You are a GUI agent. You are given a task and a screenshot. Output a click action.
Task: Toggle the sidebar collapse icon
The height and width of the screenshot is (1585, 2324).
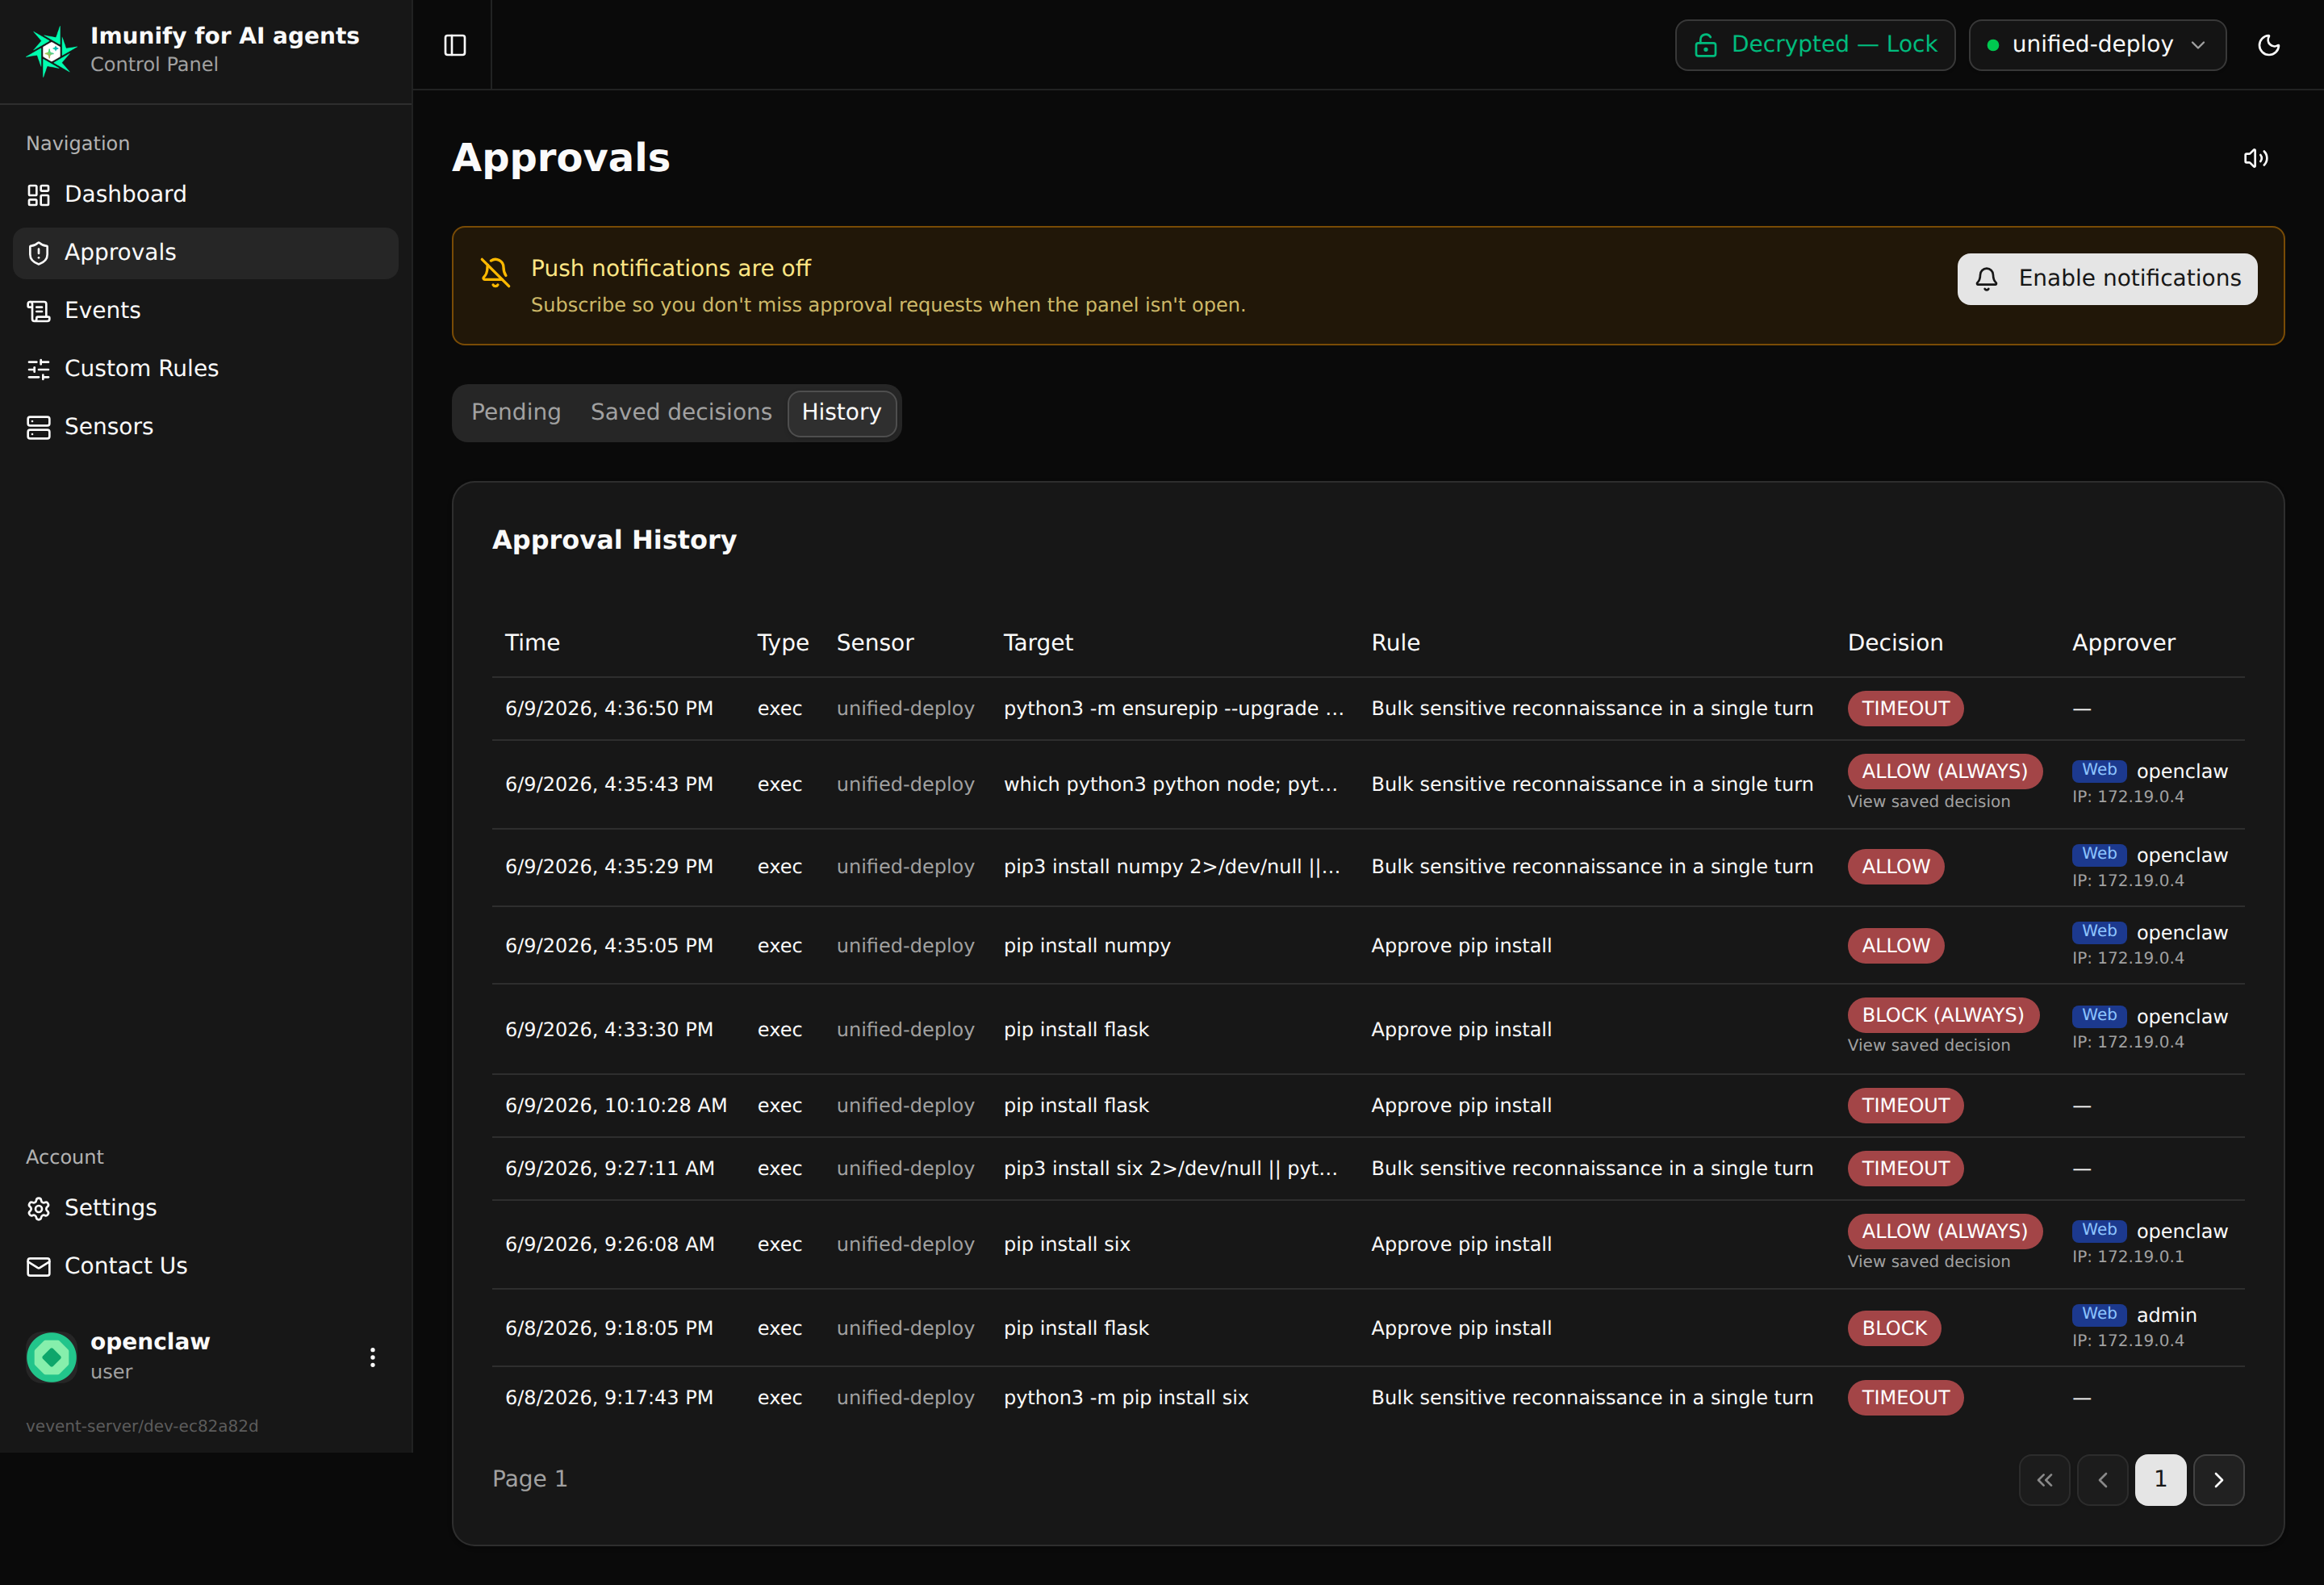click(x=455, y=45)
